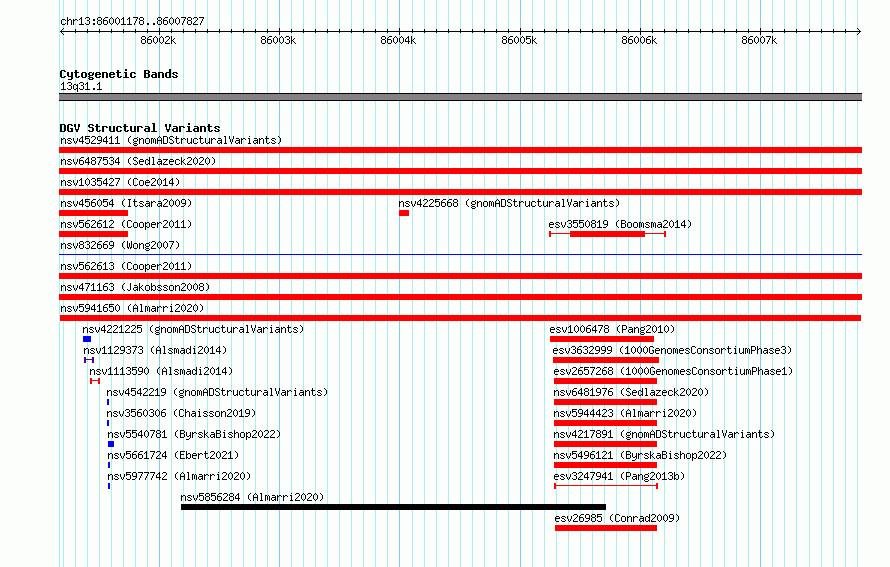Image resolution: width=890 pixels, height=567 pixels.
Task: Click the chr13:86001178..86007827 coordinate label
Action: (132, 21)
